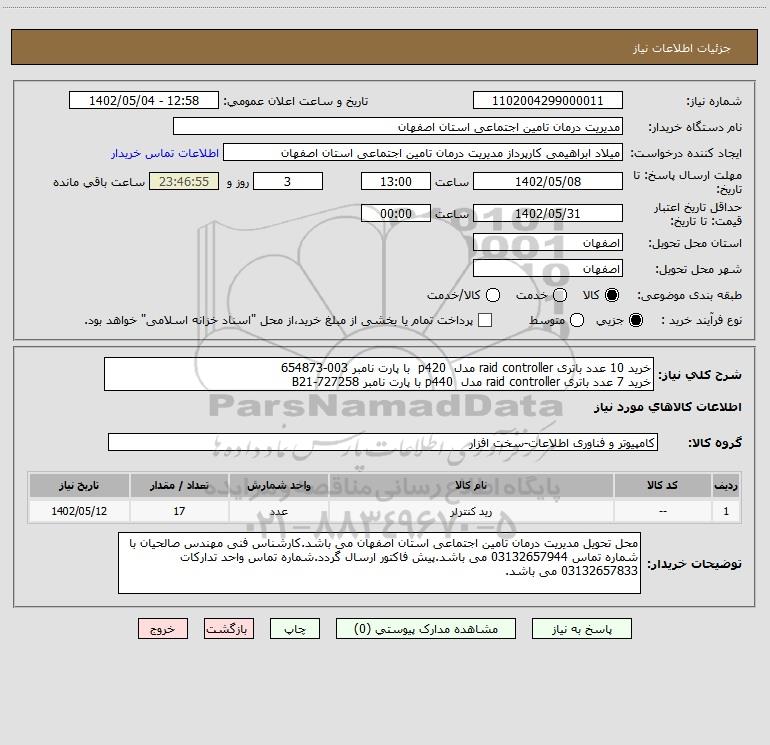The width and height of the screenshot is (770, 745).
Task: Click the unit cell عدد
Action: [278, 512]
